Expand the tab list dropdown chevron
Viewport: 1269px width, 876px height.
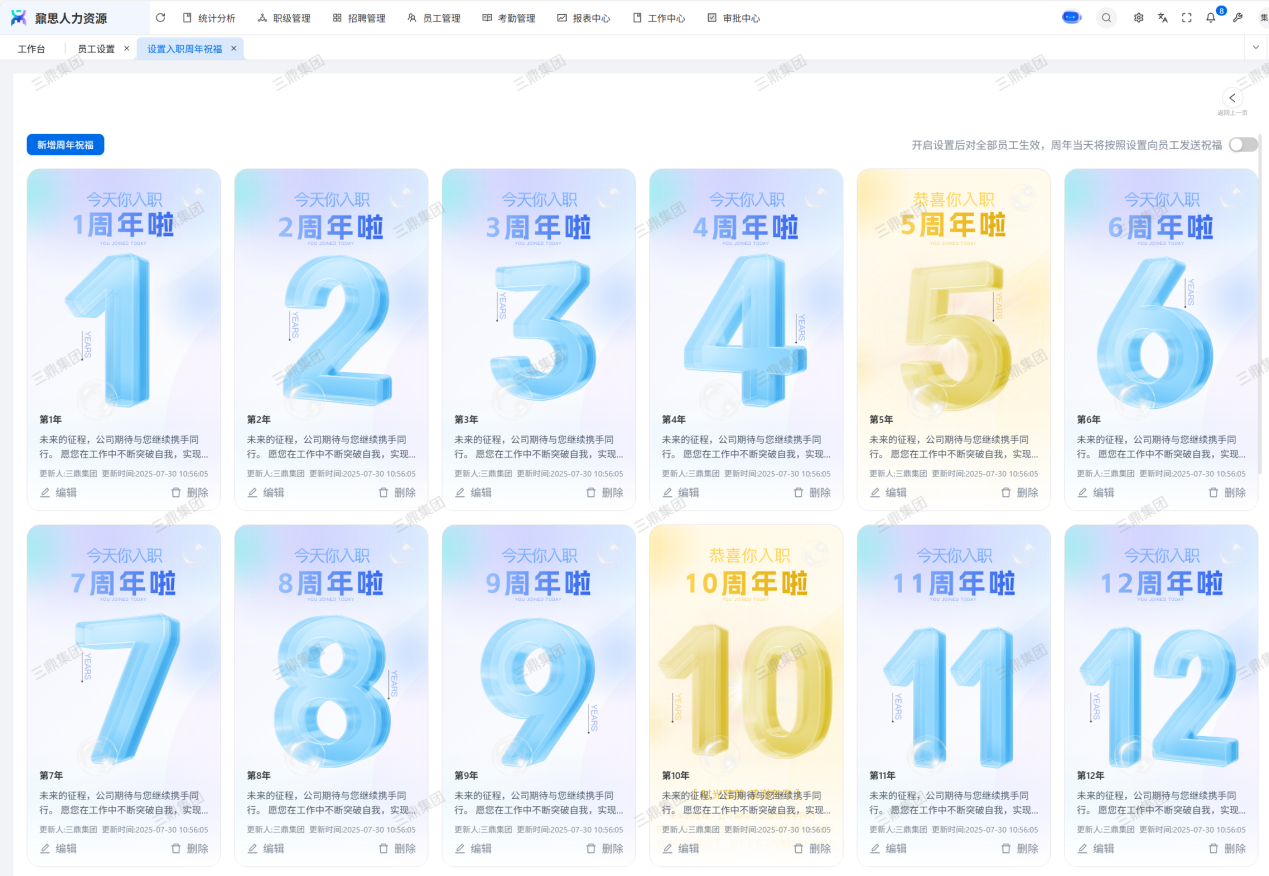1256,48
